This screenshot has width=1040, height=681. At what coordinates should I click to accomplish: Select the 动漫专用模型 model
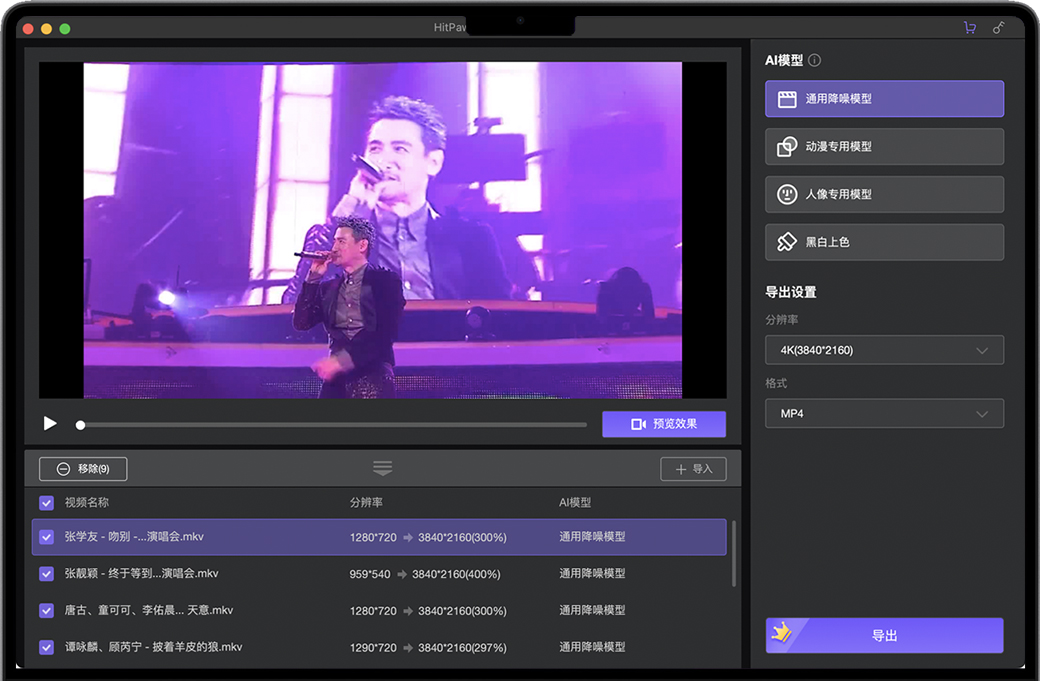tap(884, 147)
